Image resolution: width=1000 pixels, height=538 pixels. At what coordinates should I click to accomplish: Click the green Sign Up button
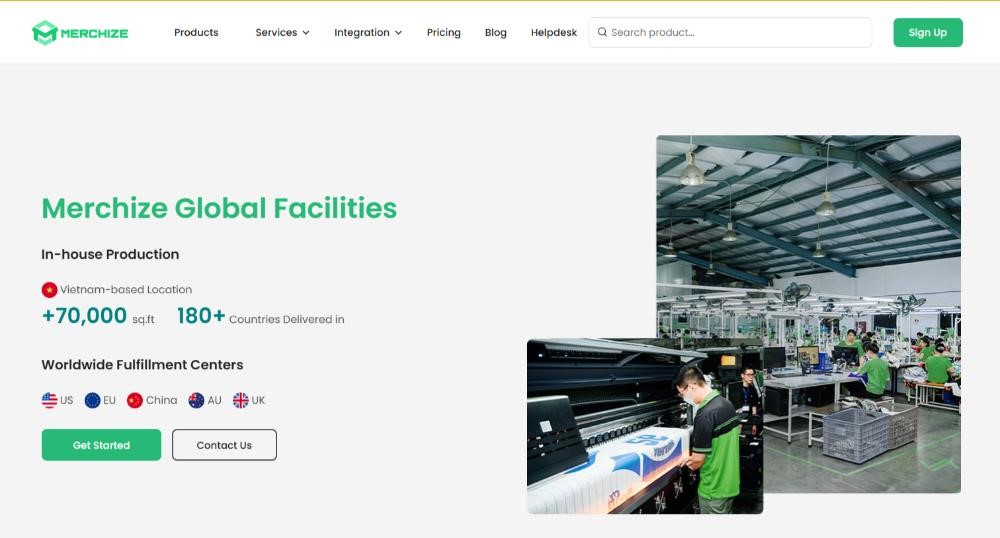928,33
